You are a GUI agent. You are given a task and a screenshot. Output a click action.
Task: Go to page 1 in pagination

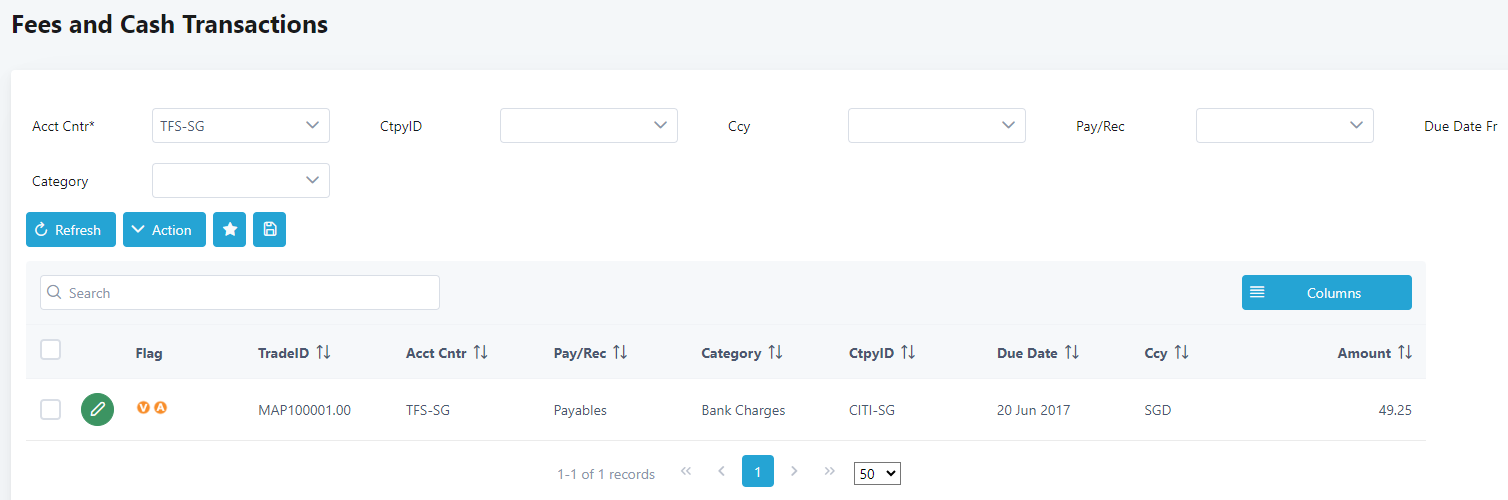(757, 471)
